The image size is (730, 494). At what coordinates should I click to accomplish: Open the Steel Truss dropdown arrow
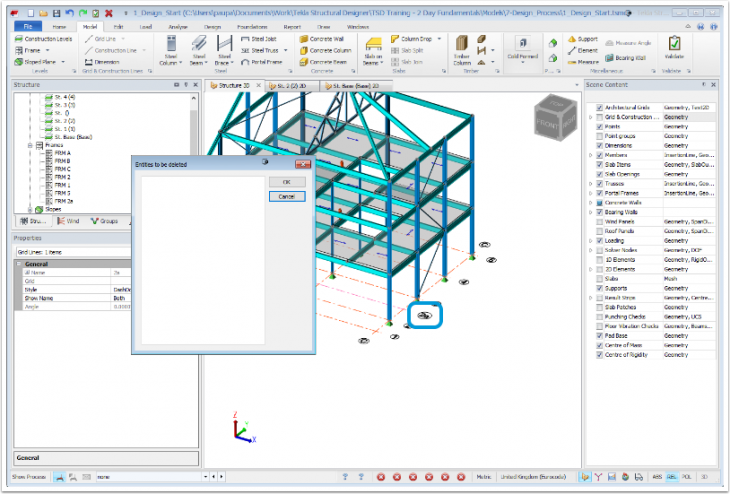pos(285,50)
